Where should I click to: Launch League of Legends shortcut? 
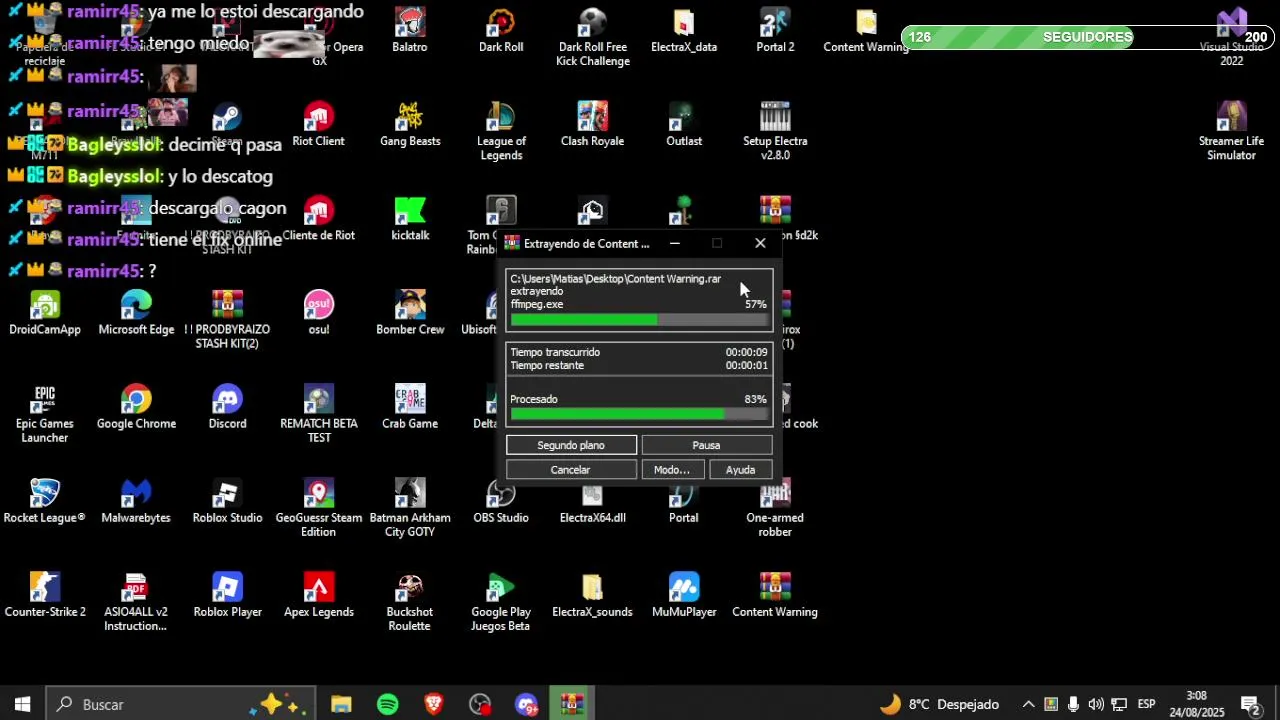click(x=501, y=131)
